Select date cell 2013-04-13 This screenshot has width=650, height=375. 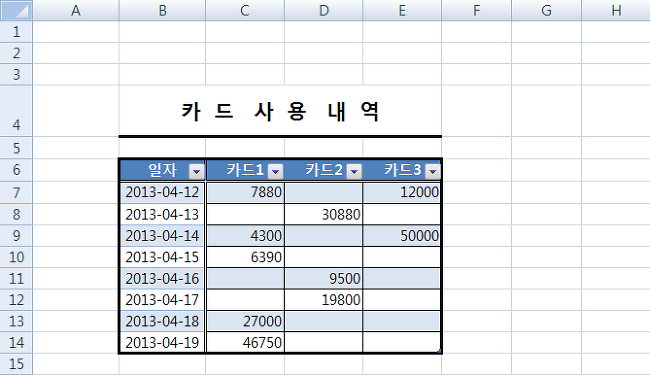[x=162, y=214]
